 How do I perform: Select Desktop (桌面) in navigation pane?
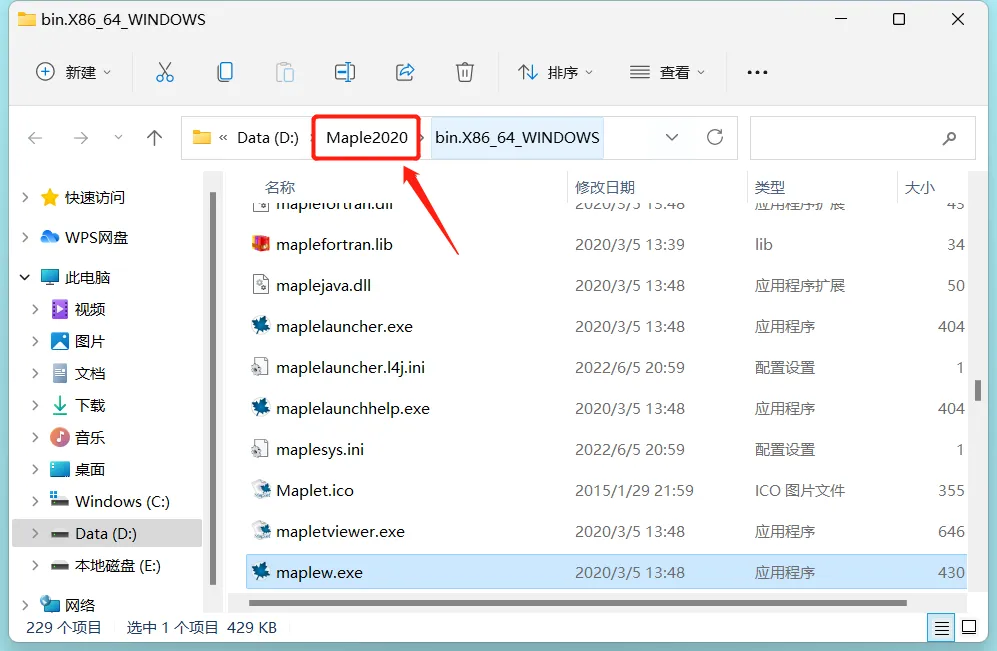tap(90, 469)
